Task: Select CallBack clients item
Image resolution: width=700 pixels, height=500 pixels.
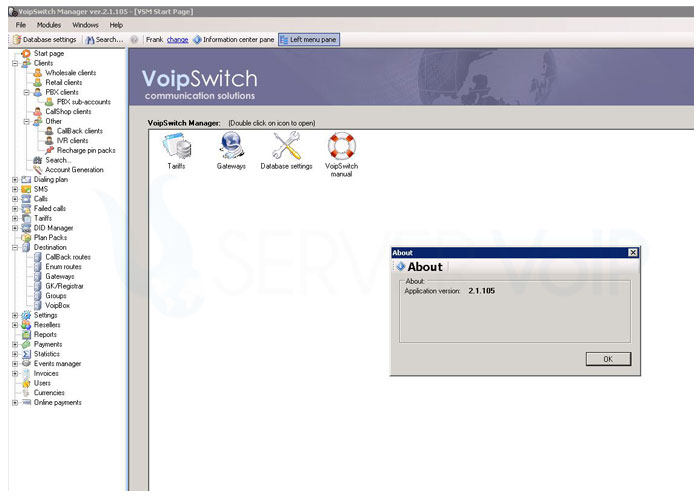Action: click(79, 131)
